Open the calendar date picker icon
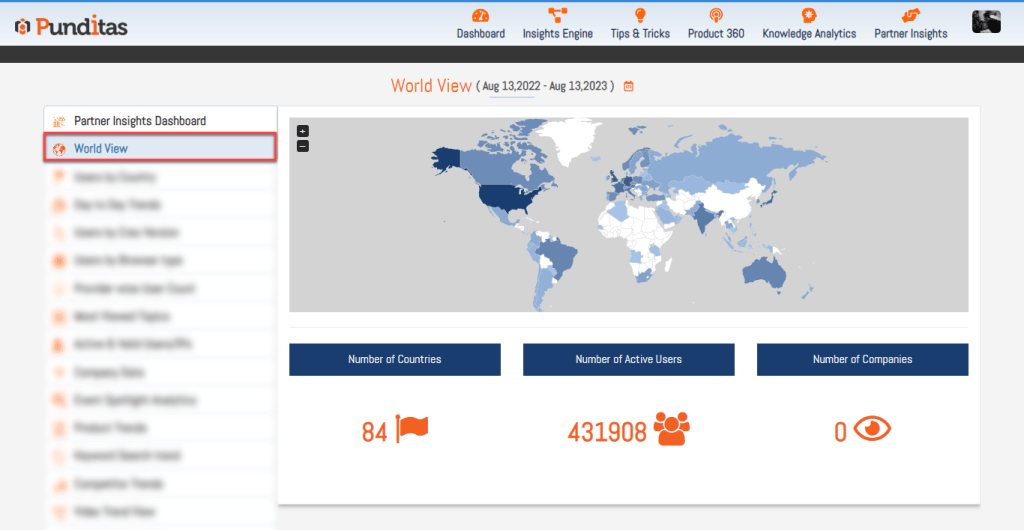This screenshot has height=530, width=1024. pos(629,86)
